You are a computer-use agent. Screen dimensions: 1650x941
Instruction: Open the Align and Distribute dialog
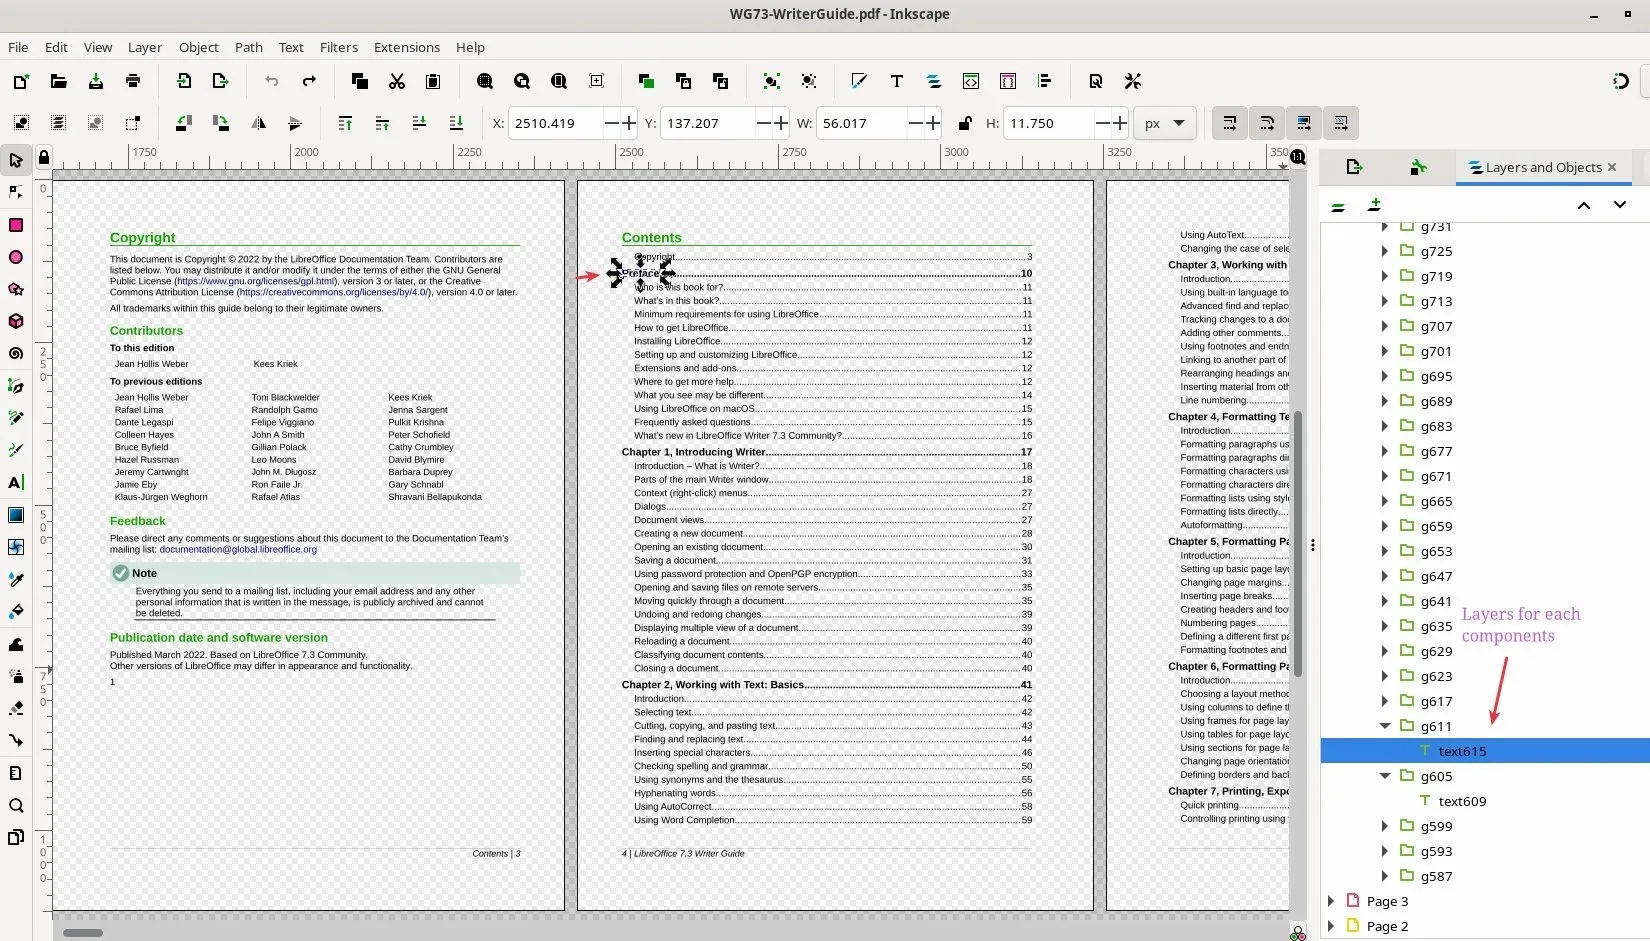(x=1045, y=81)
